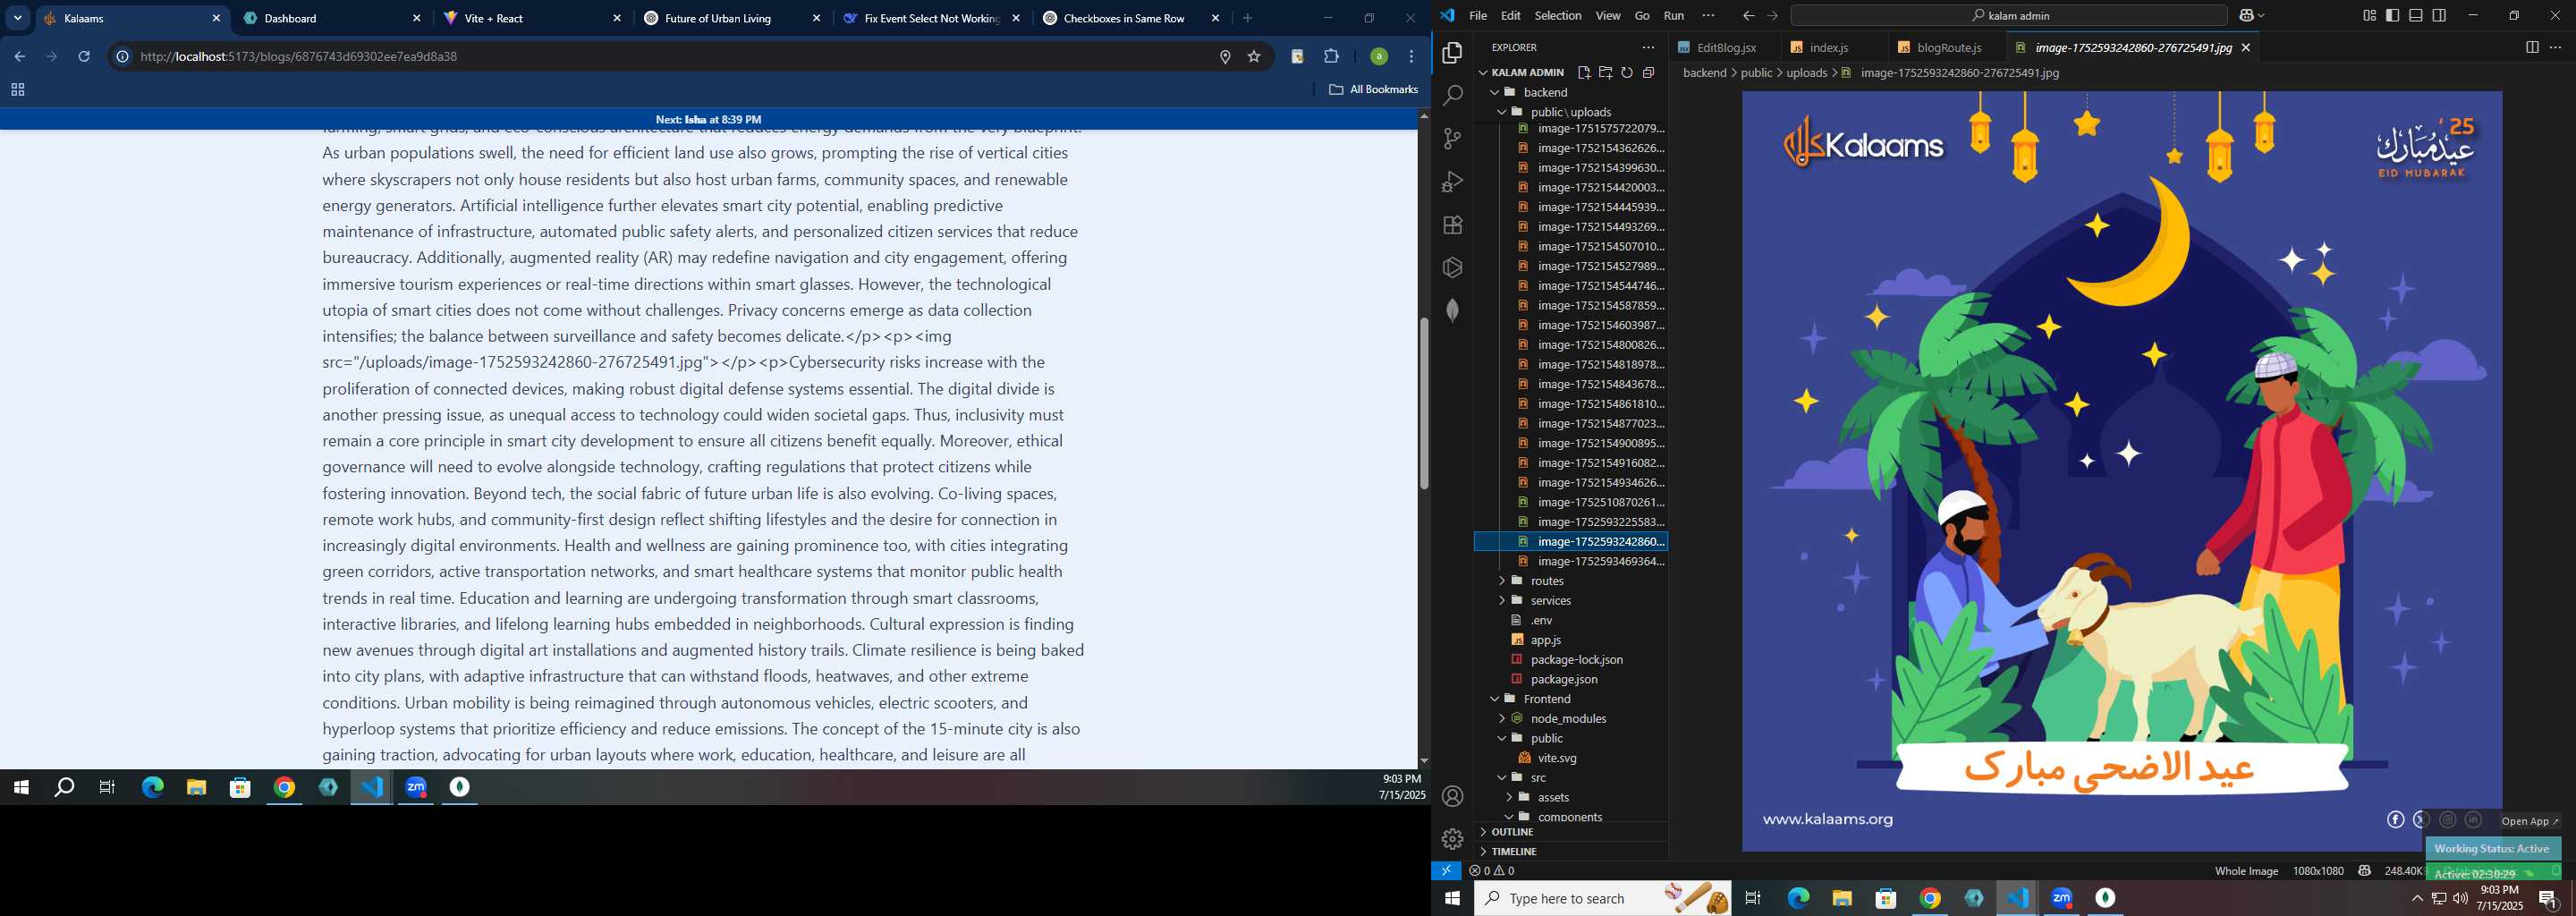Go back using the VS Code title bar arrow
This screenshot has height=916, width=2576.
[1748, 15]
